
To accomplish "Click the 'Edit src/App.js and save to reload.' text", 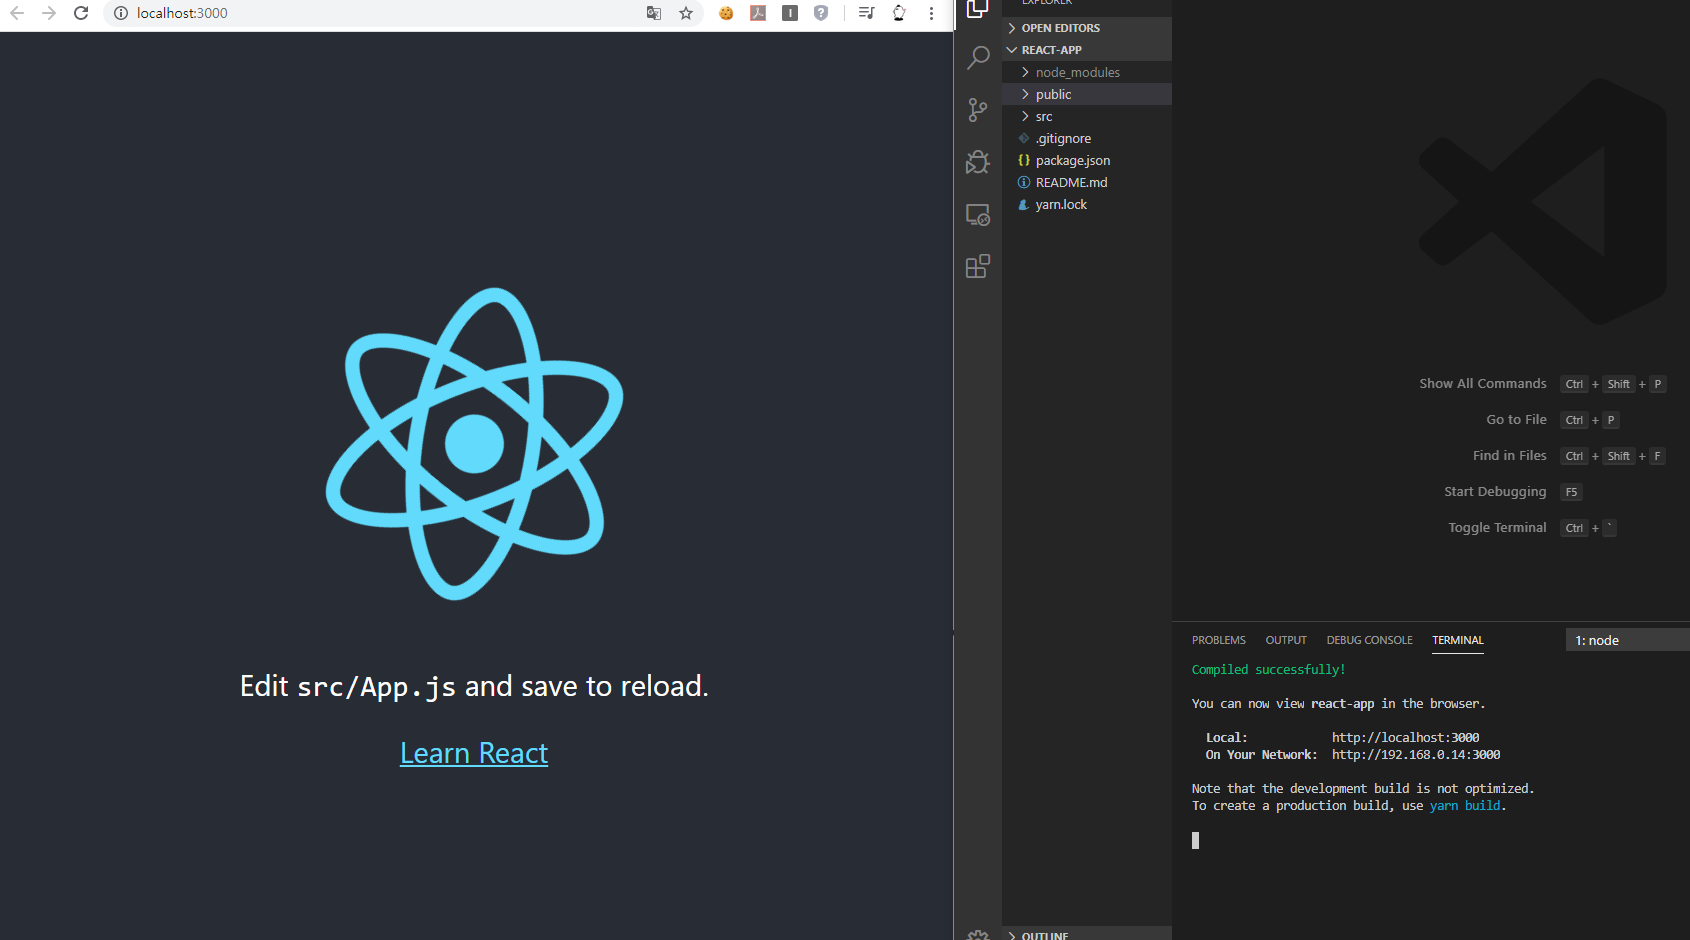I will (474, 686).
